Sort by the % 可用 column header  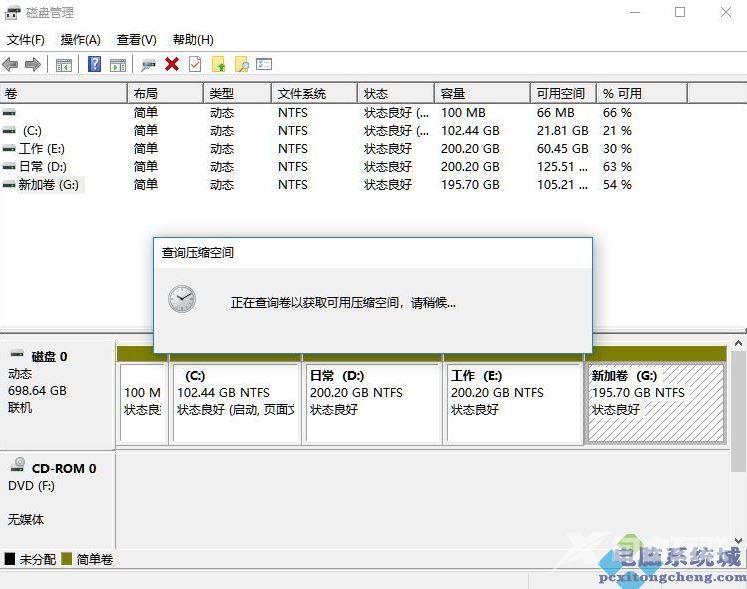[x=642, y=93]
